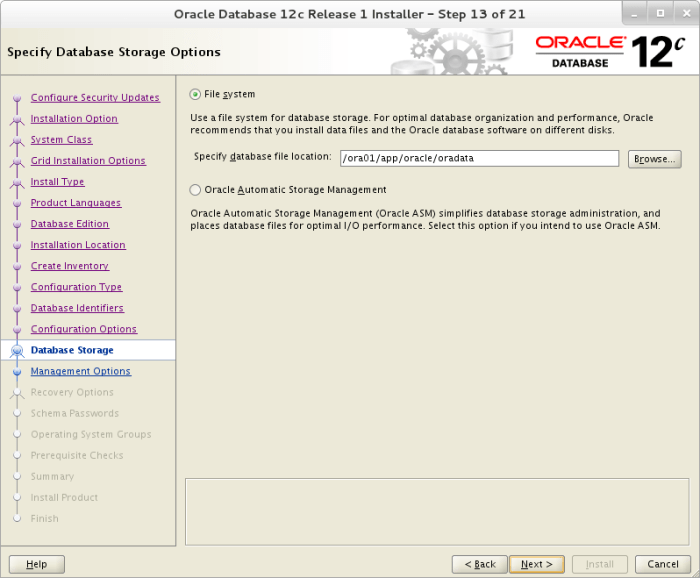Click step marker beside Installation Location
The image size is (700, 578).
[x=17, y=245]
